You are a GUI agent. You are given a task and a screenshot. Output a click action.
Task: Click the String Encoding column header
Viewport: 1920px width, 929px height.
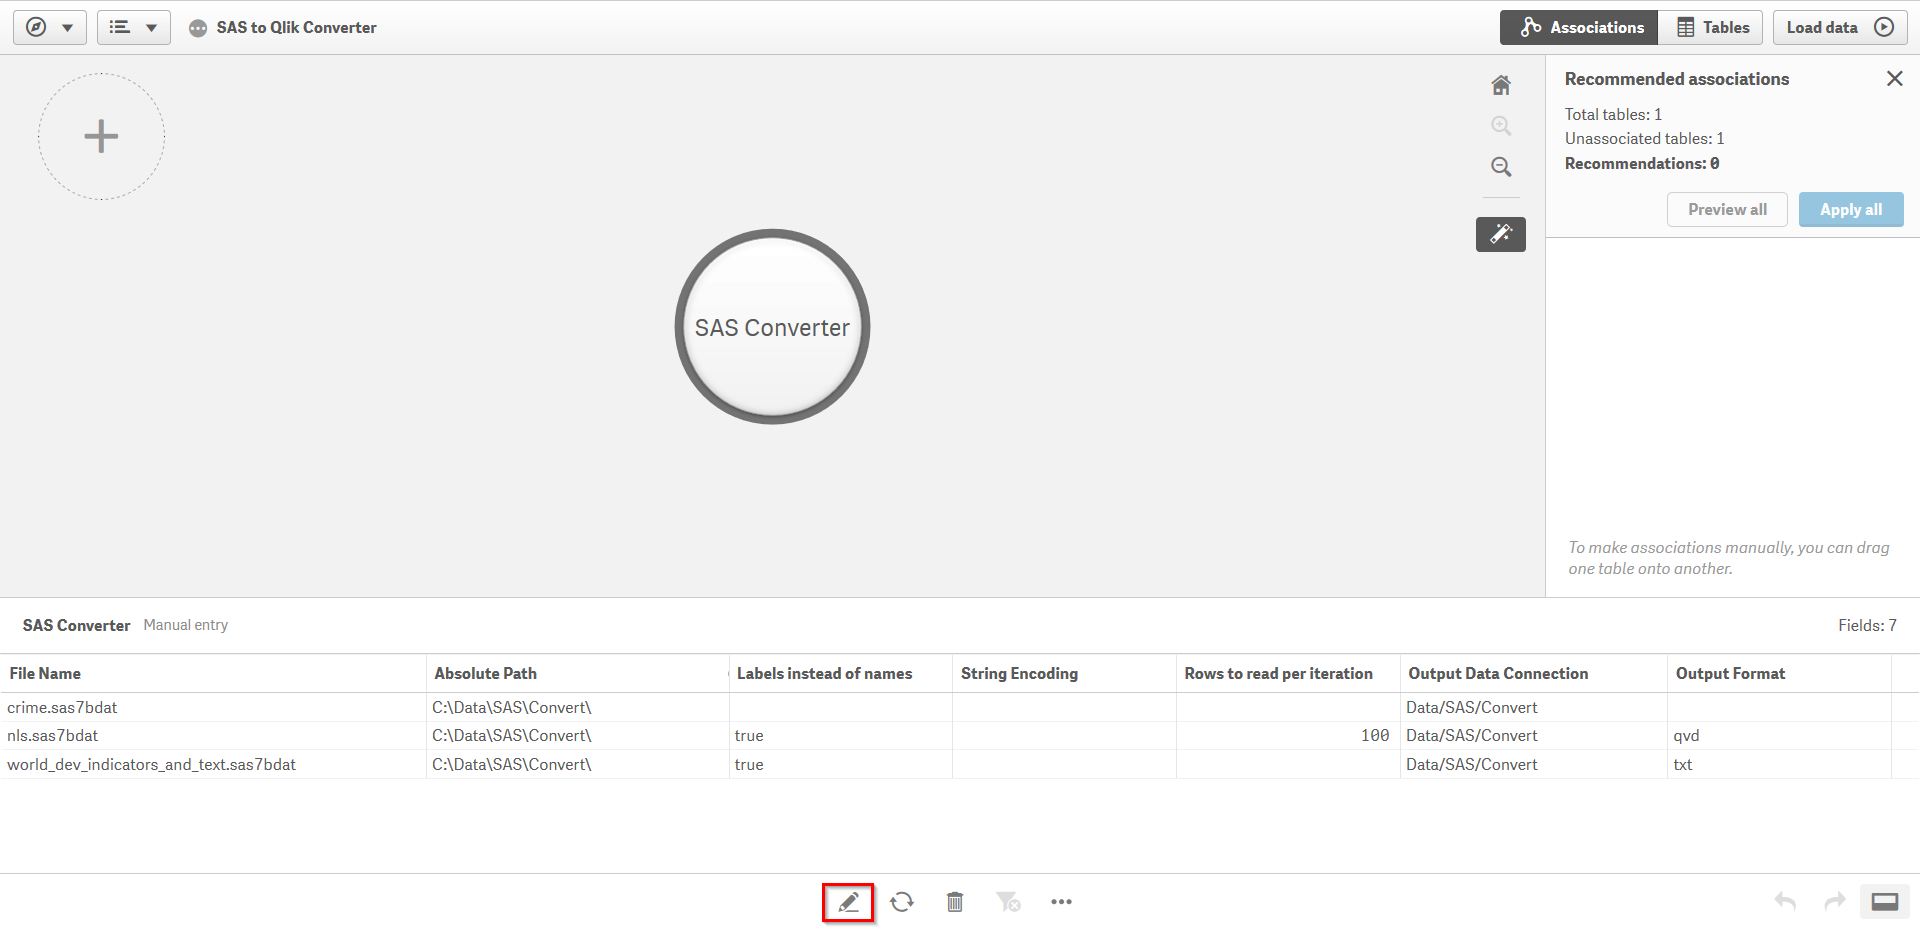click(1064, 673)
